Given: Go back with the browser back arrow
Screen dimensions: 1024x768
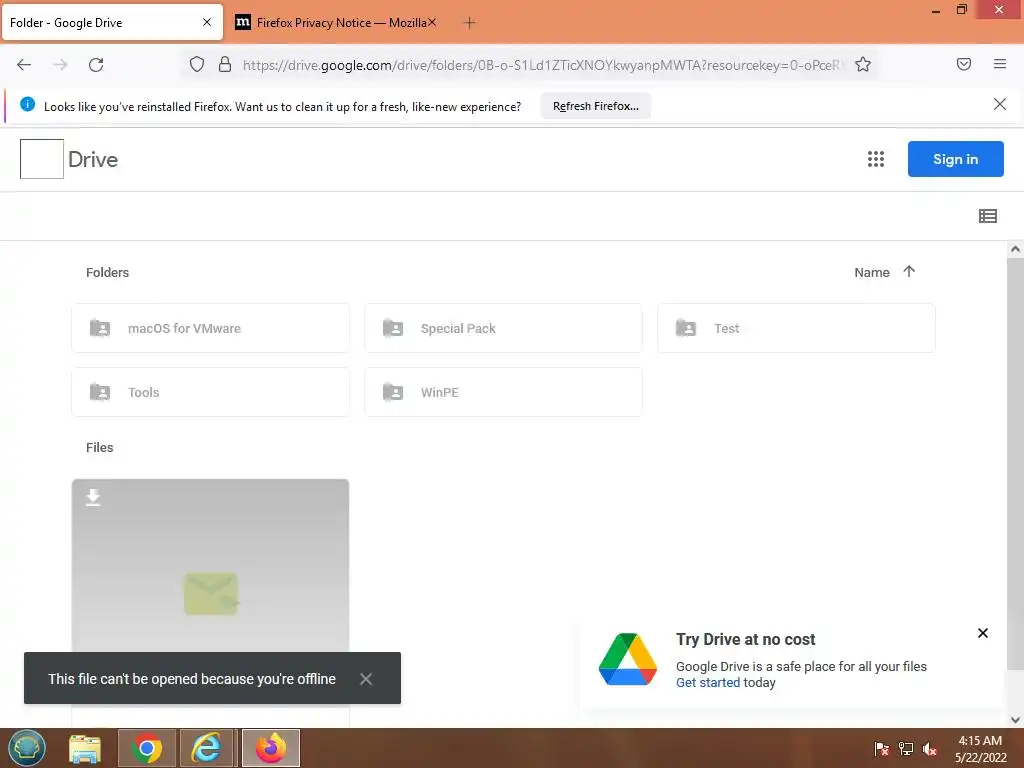Looking at the screenshot, I should 24,65.
